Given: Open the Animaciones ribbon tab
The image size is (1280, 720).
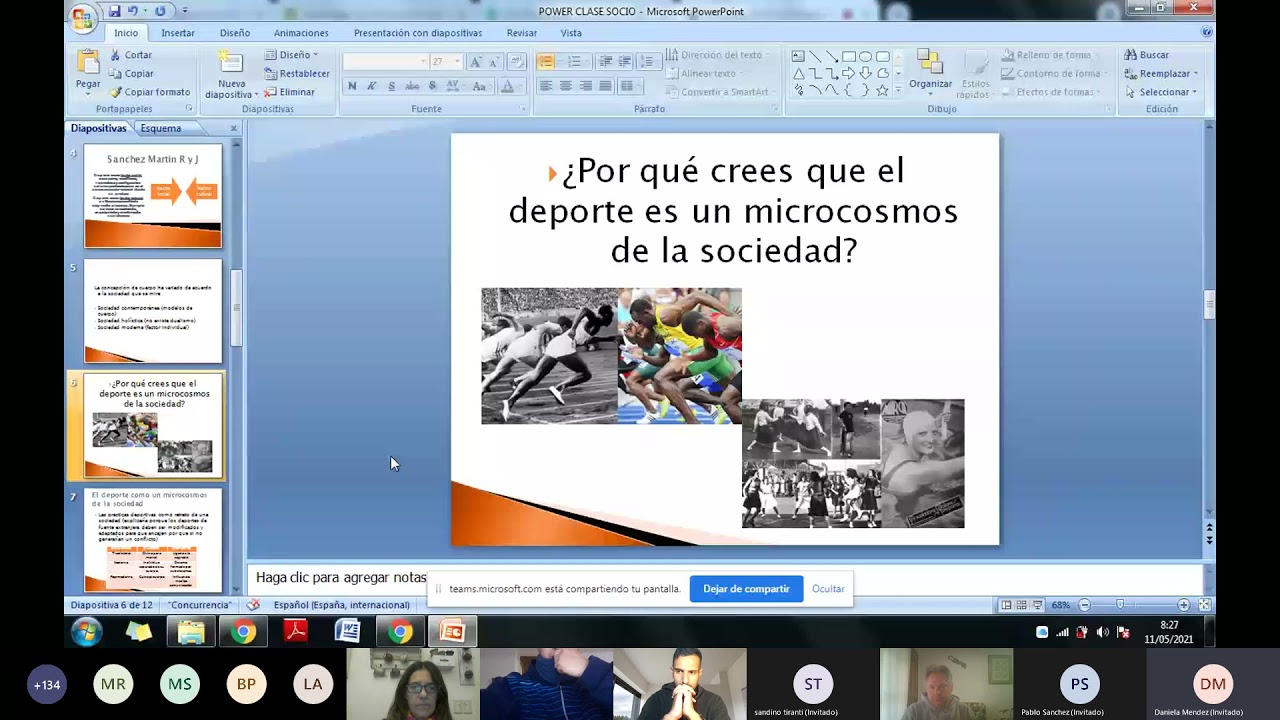Looking at the screenshot, I should click(301, 33).
